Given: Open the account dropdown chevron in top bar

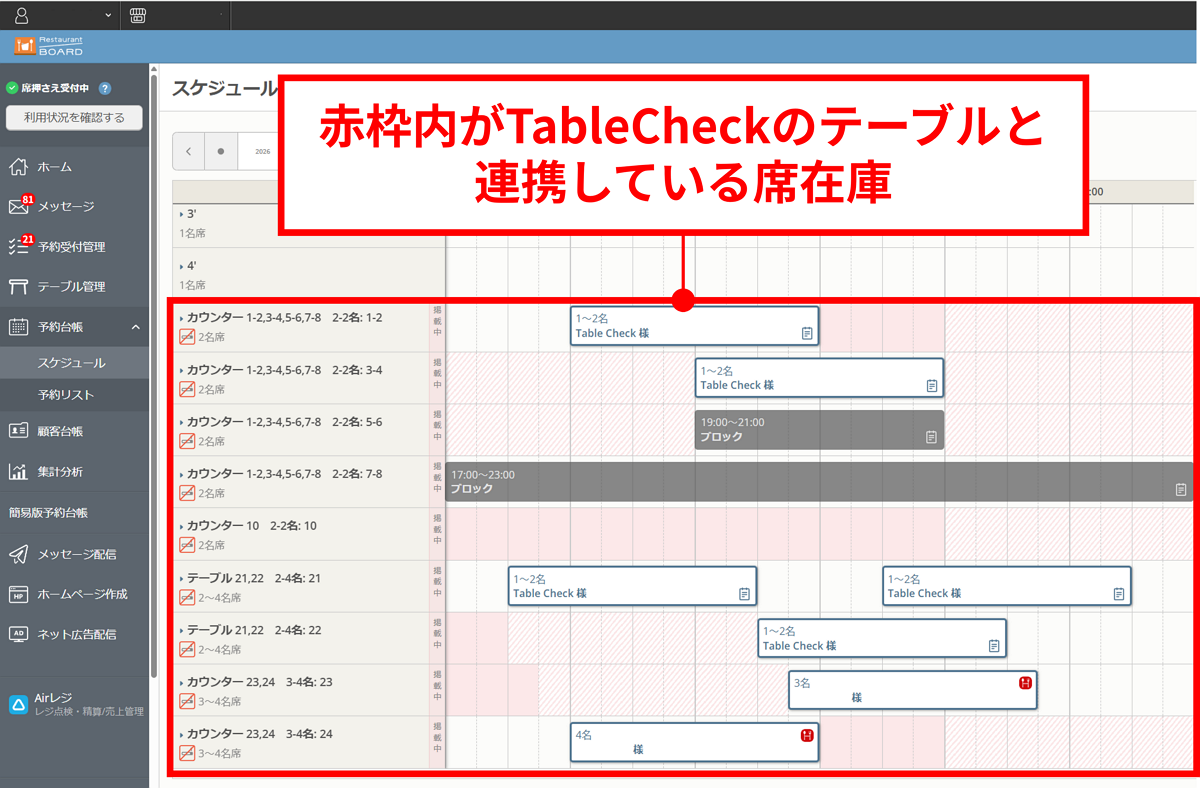Looking at the screenshot, I should 108,16.
